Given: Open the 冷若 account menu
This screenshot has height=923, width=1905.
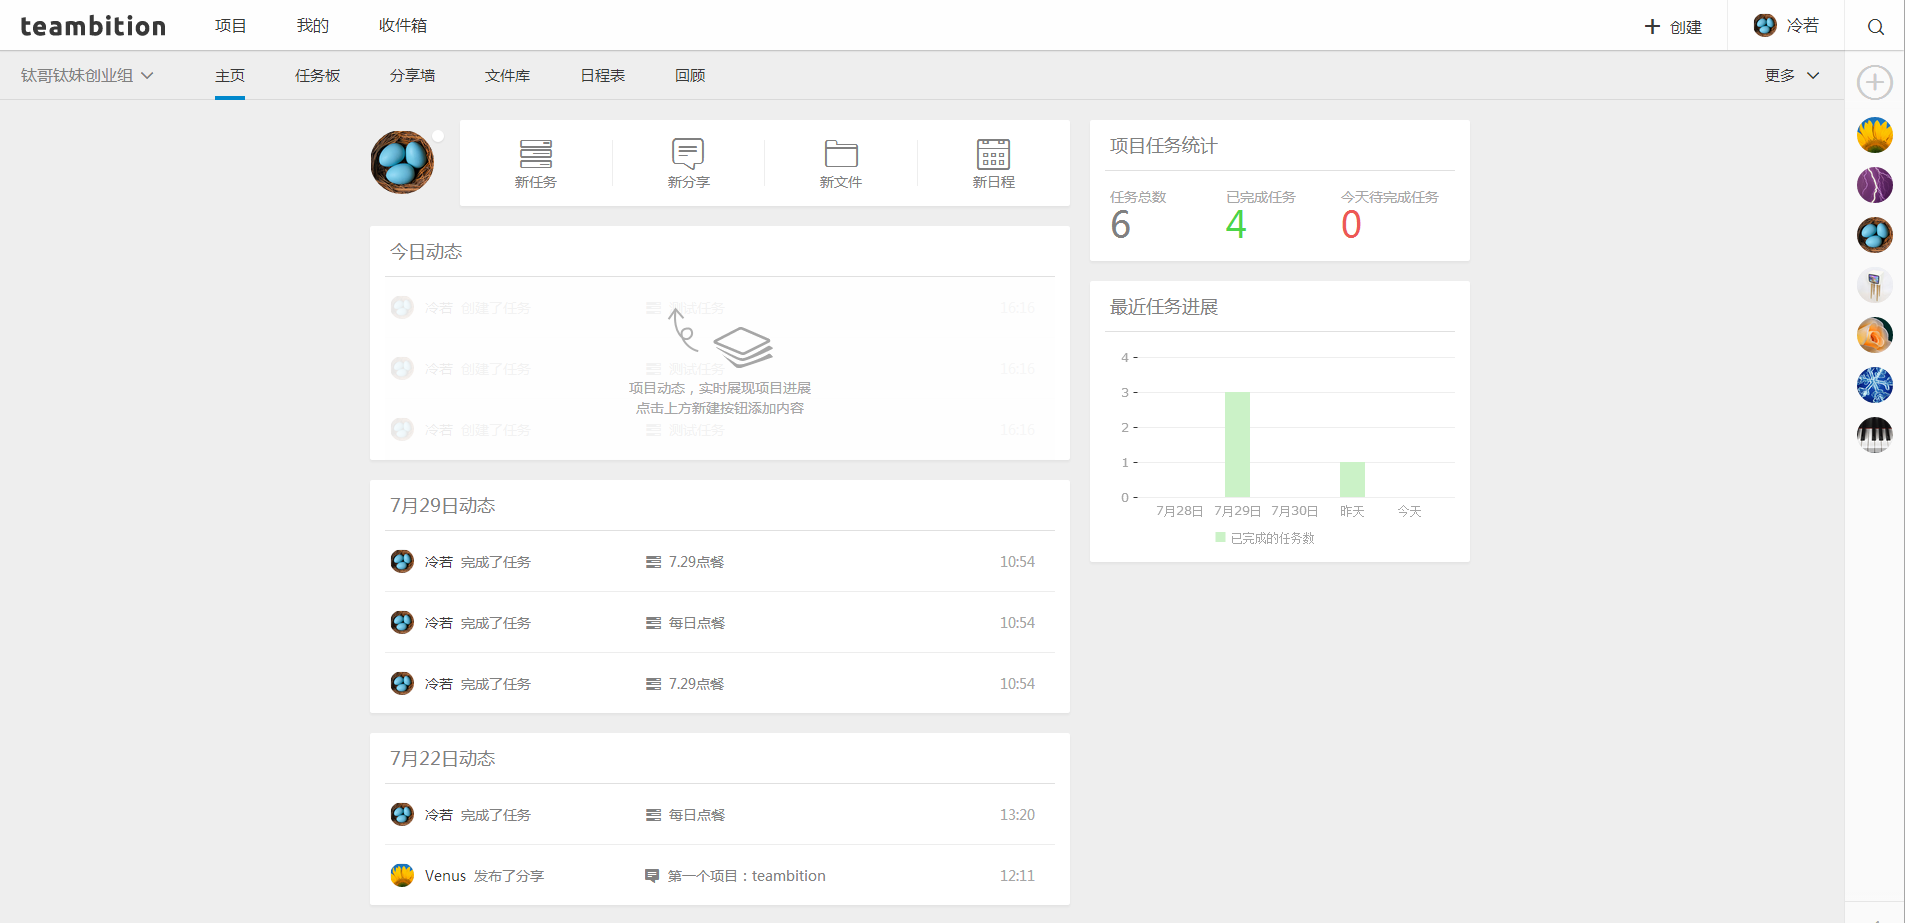Looking at the screenshot, I should coord(1788,25).
